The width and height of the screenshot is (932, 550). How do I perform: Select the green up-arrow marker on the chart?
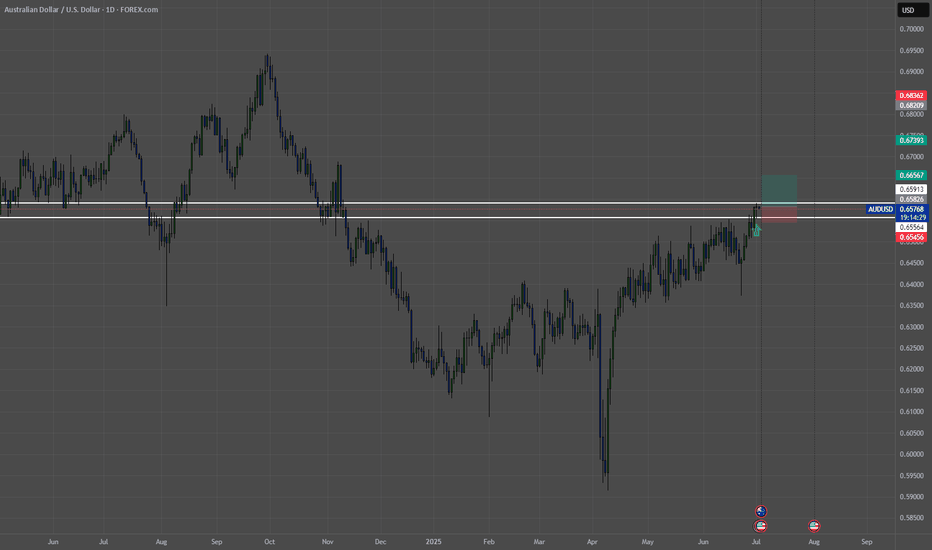(756, 231)
